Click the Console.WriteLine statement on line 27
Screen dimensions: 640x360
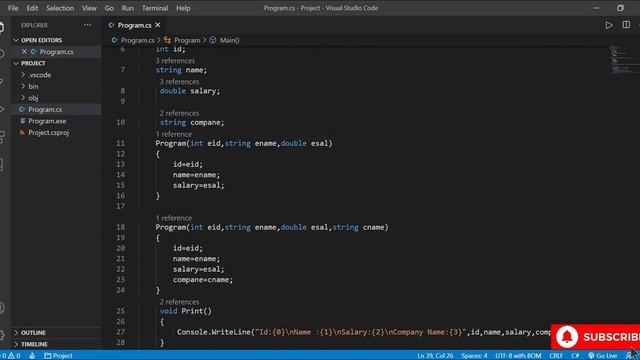tap(364, 332)
